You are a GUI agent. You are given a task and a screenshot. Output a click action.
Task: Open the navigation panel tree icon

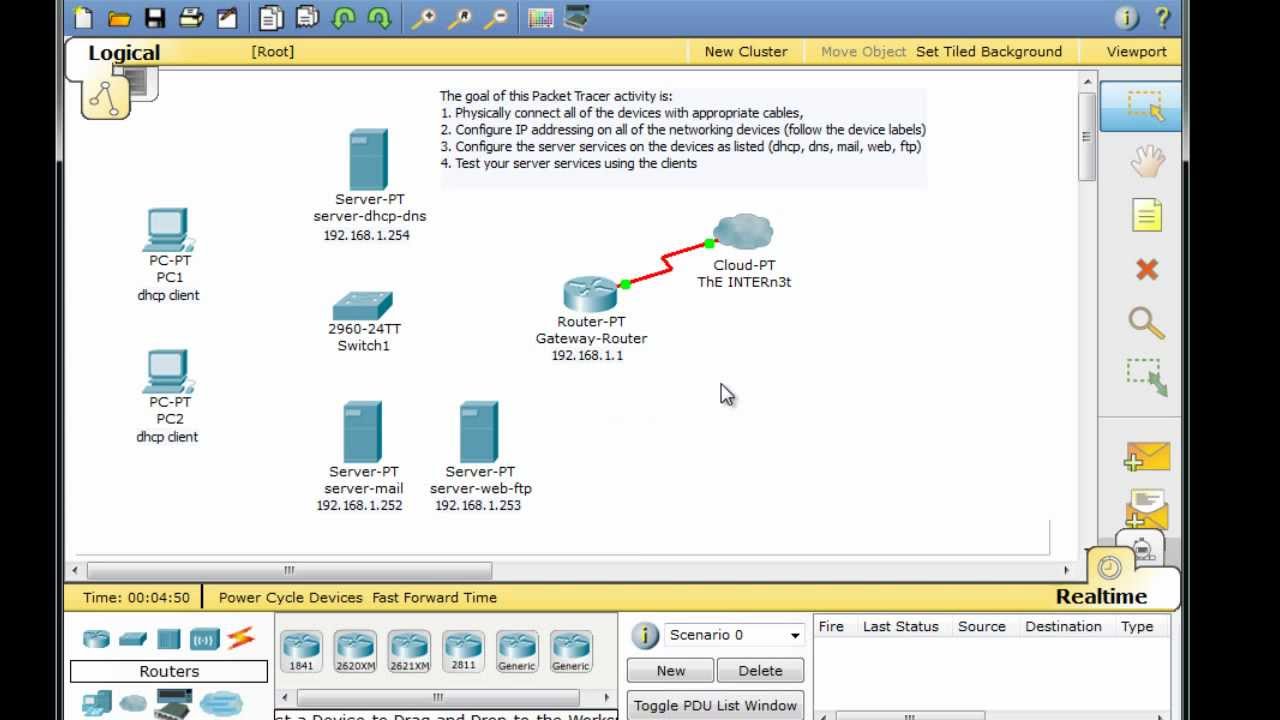(x=105, y=98)
